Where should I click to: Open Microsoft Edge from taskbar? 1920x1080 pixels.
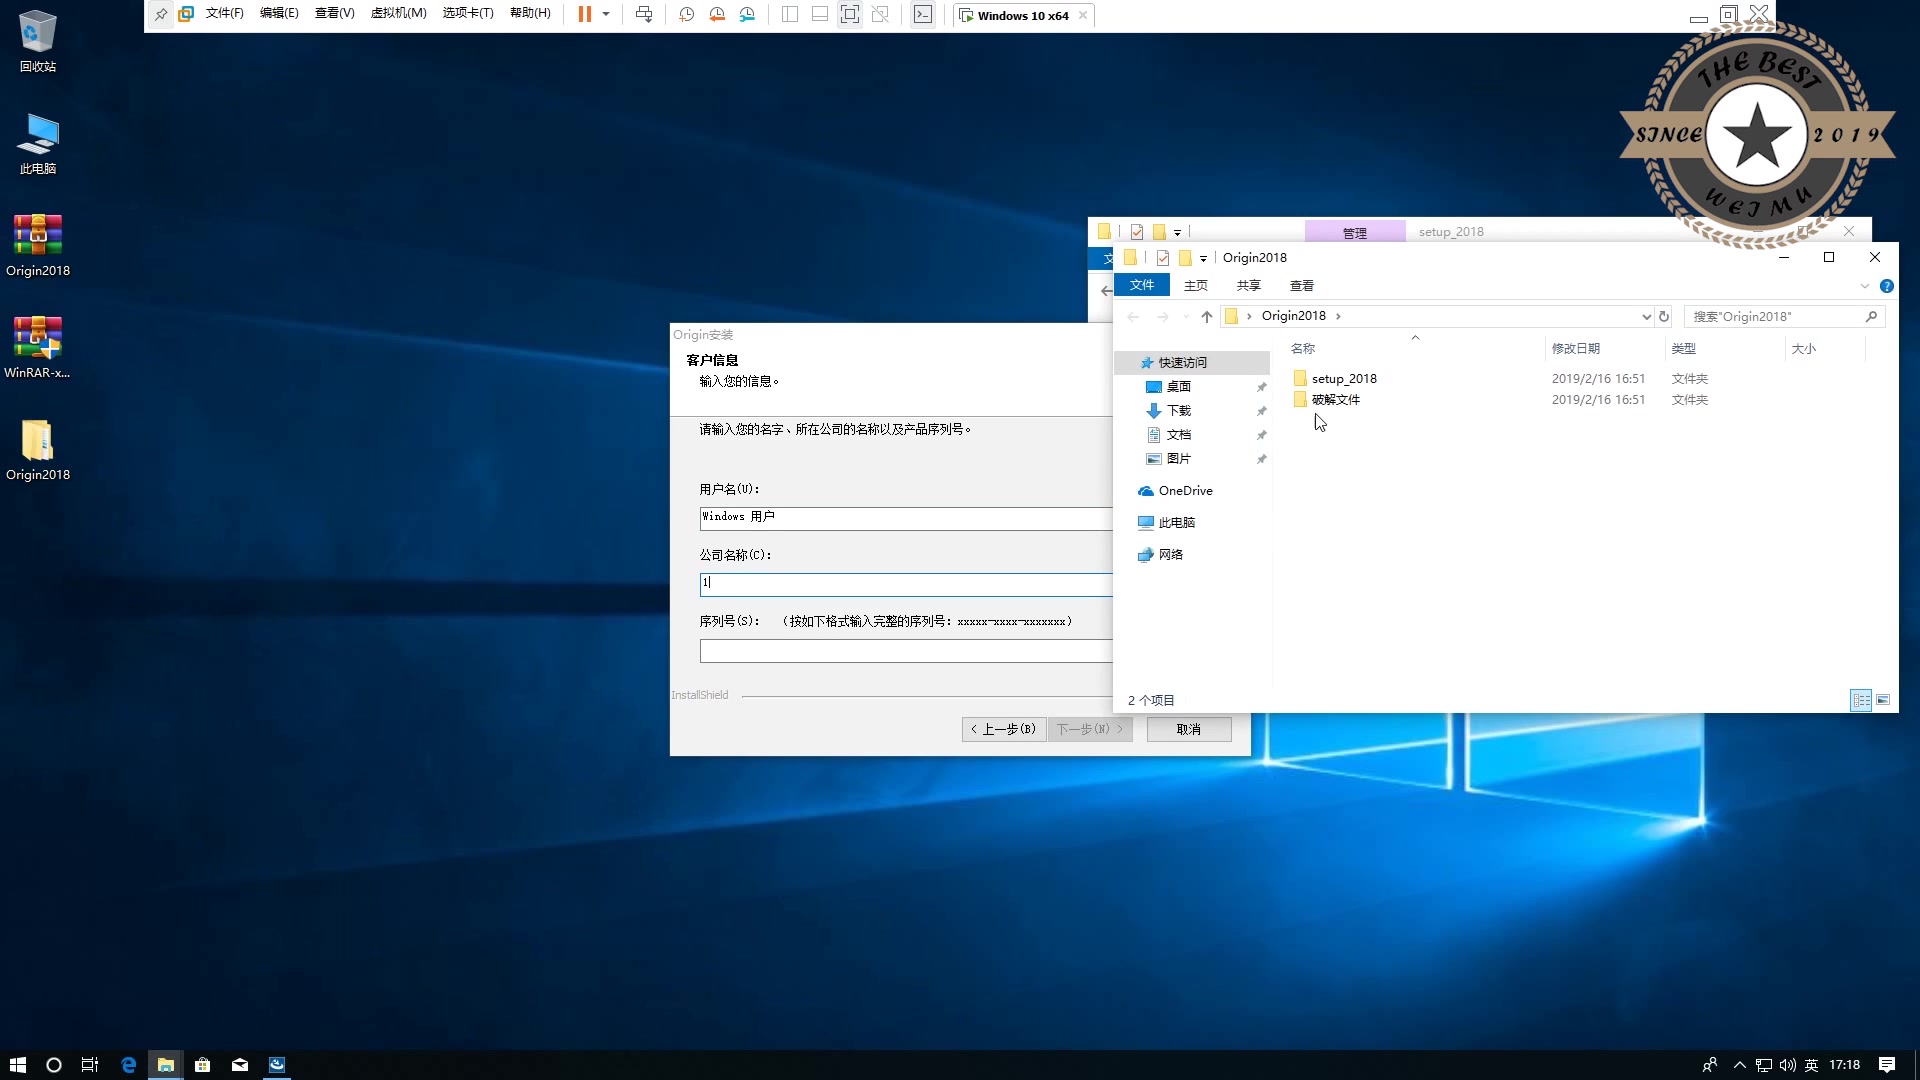click(128, 1065)
